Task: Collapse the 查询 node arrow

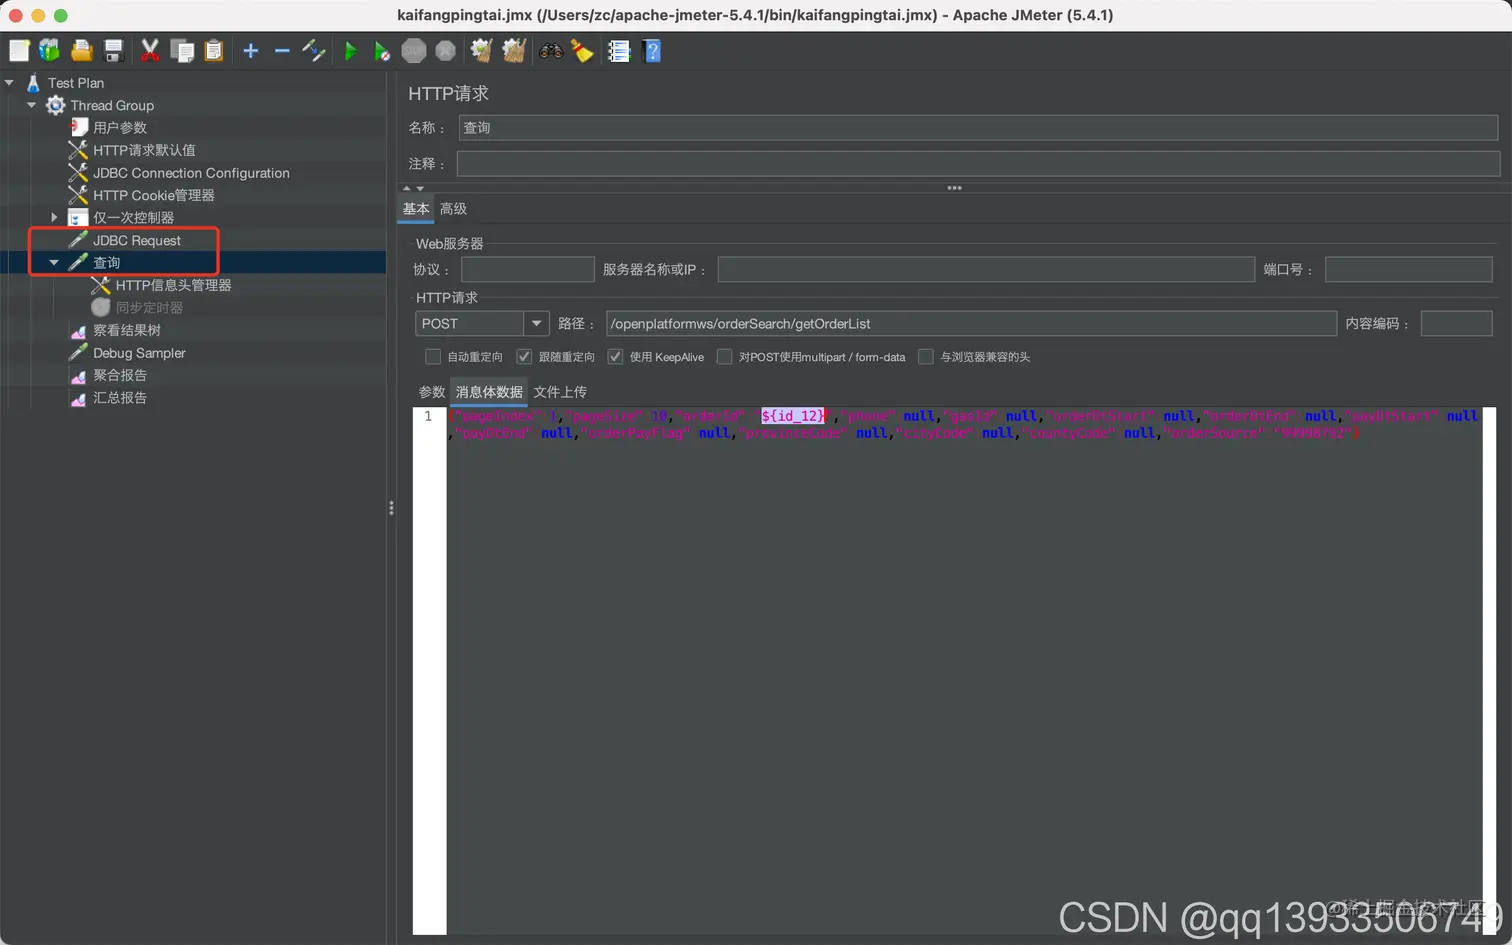Action: (x=55, y=263)
